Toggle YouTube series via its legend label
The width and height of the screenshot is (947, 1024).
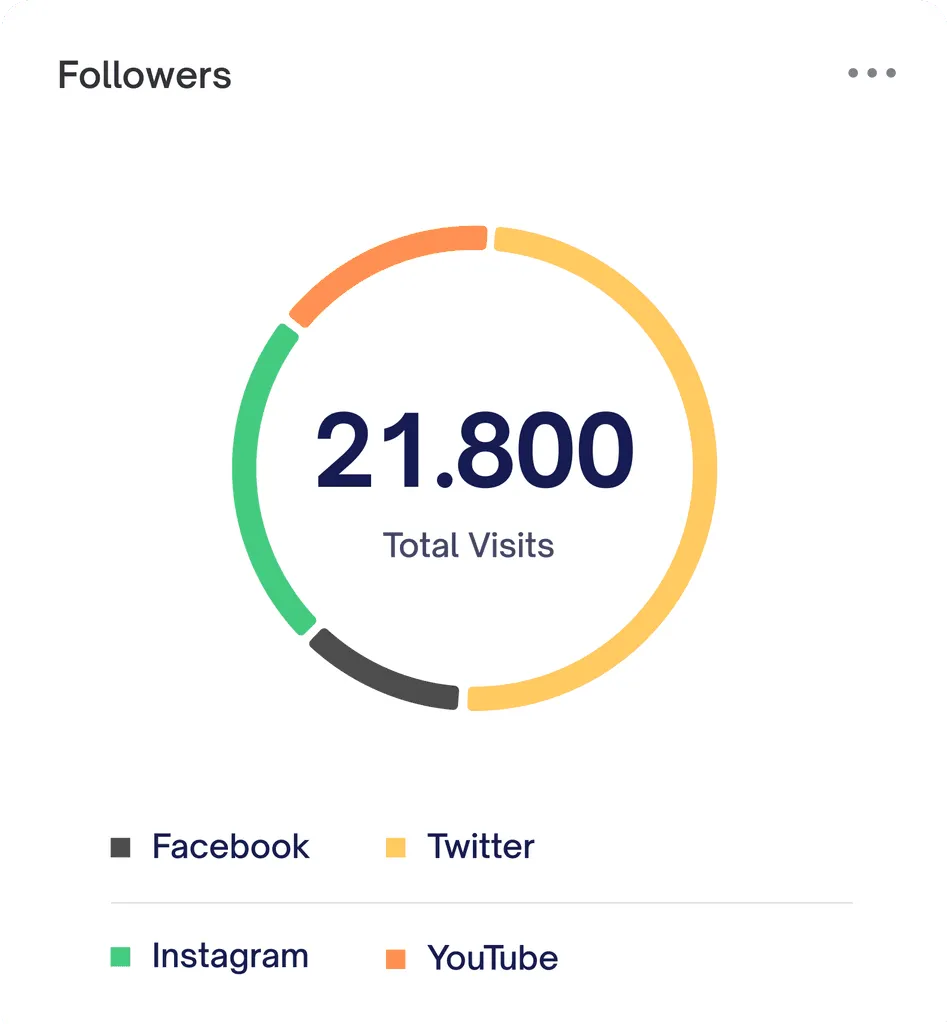pos(493,958)
